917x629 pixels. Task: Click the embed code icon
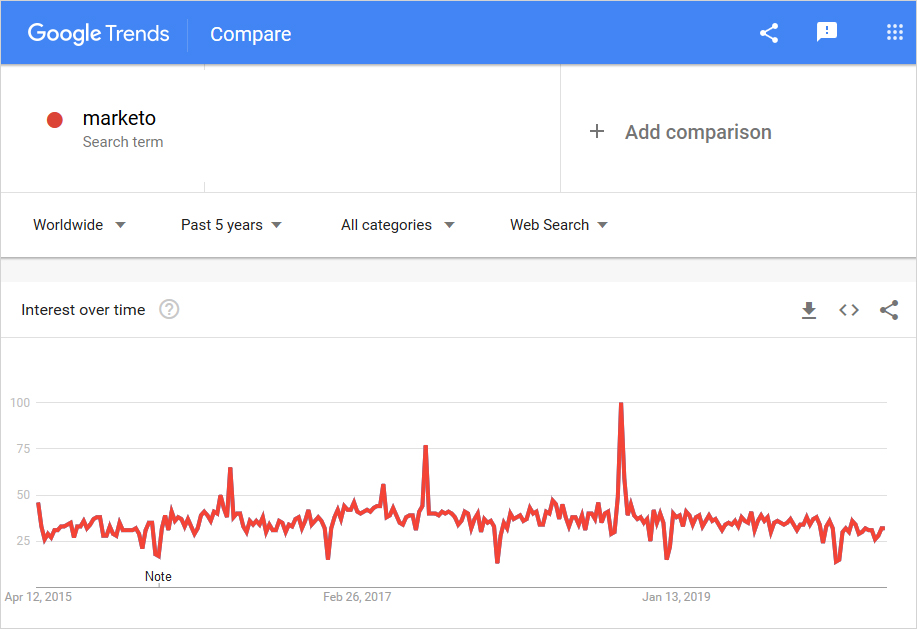coord(849,310)
